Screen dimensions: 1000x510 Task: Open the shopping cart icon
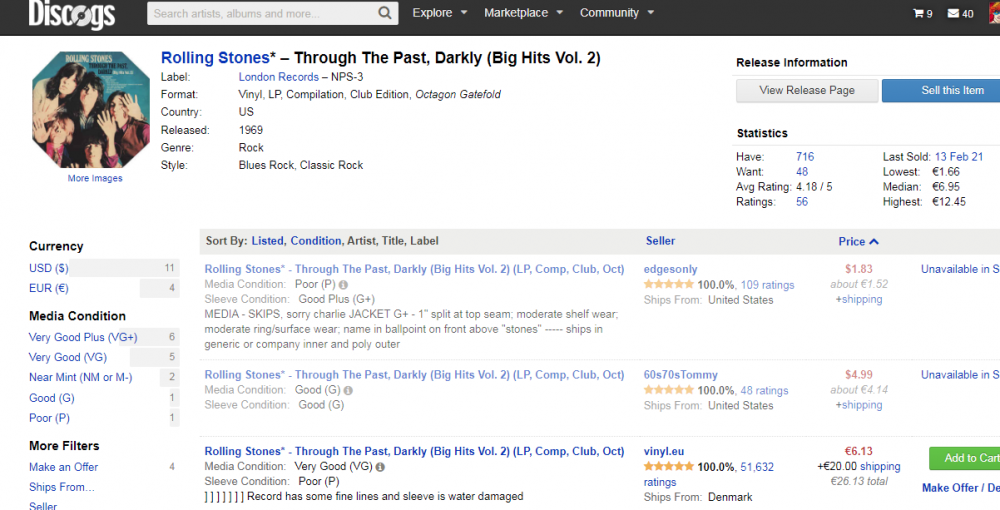click(x=918, y=14)
